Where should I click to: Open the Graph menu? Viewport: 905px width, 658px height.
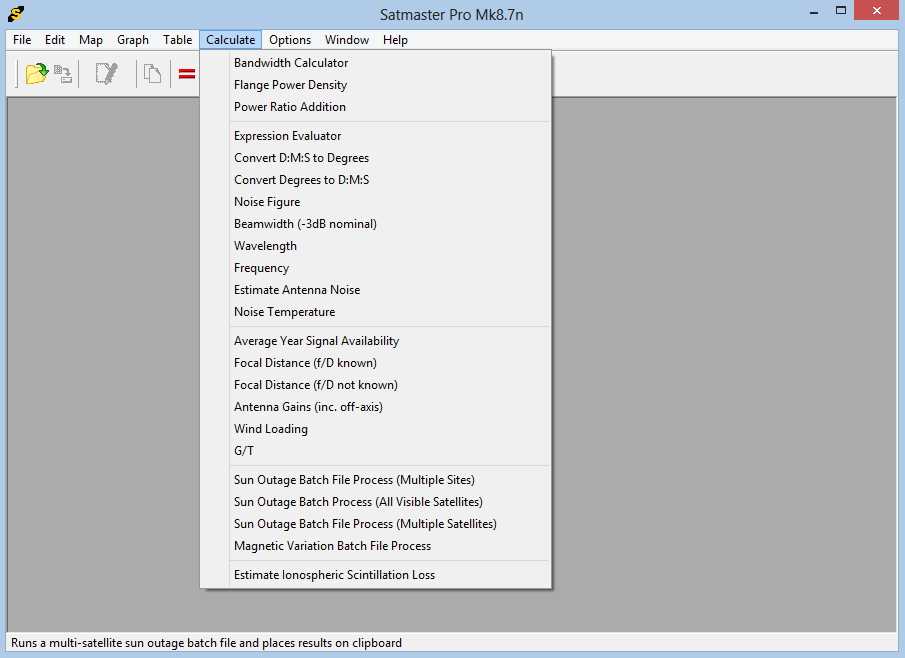tap(133, 40)
